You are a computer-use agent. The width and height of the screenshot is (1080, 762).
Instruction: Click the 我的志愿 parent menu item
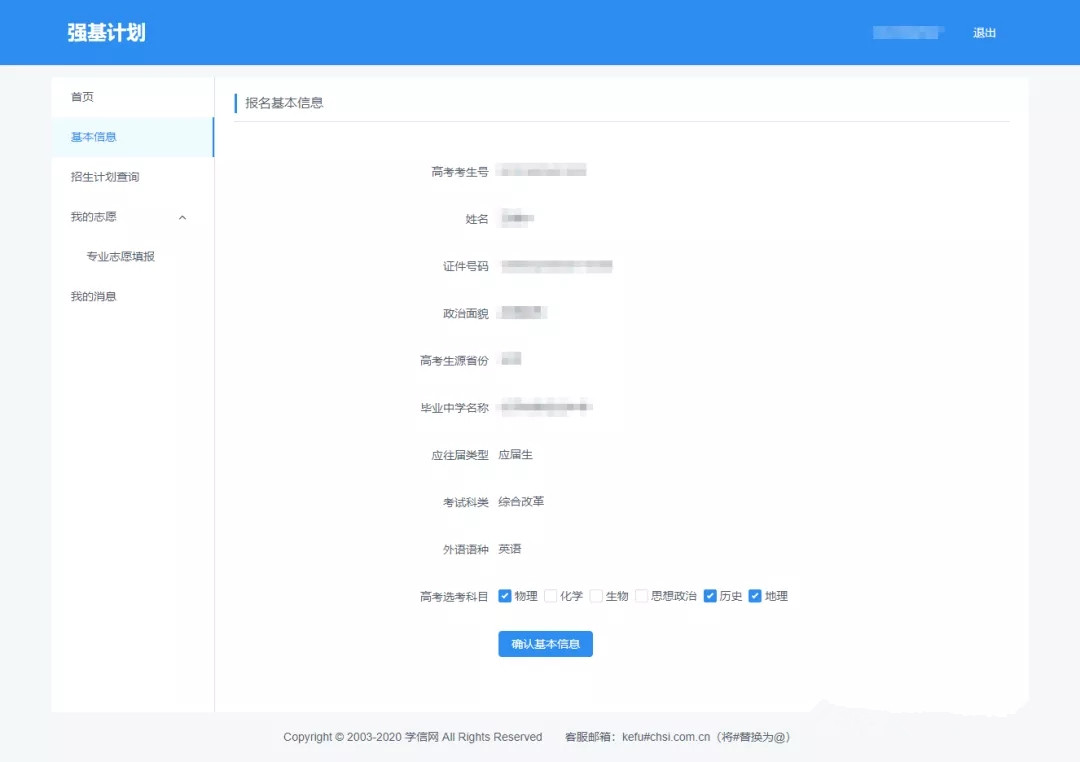92,217
